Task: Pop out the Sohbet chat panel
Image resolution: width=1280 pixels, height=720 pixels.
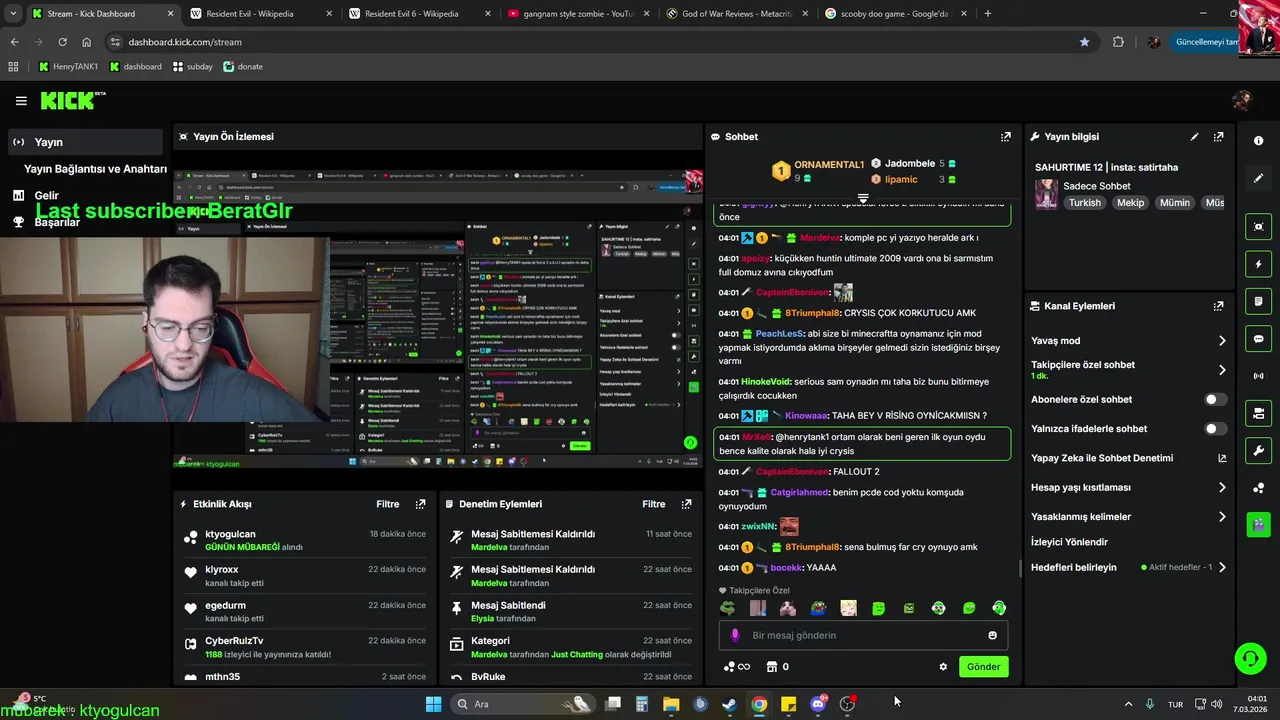Action: point(1005,137)
